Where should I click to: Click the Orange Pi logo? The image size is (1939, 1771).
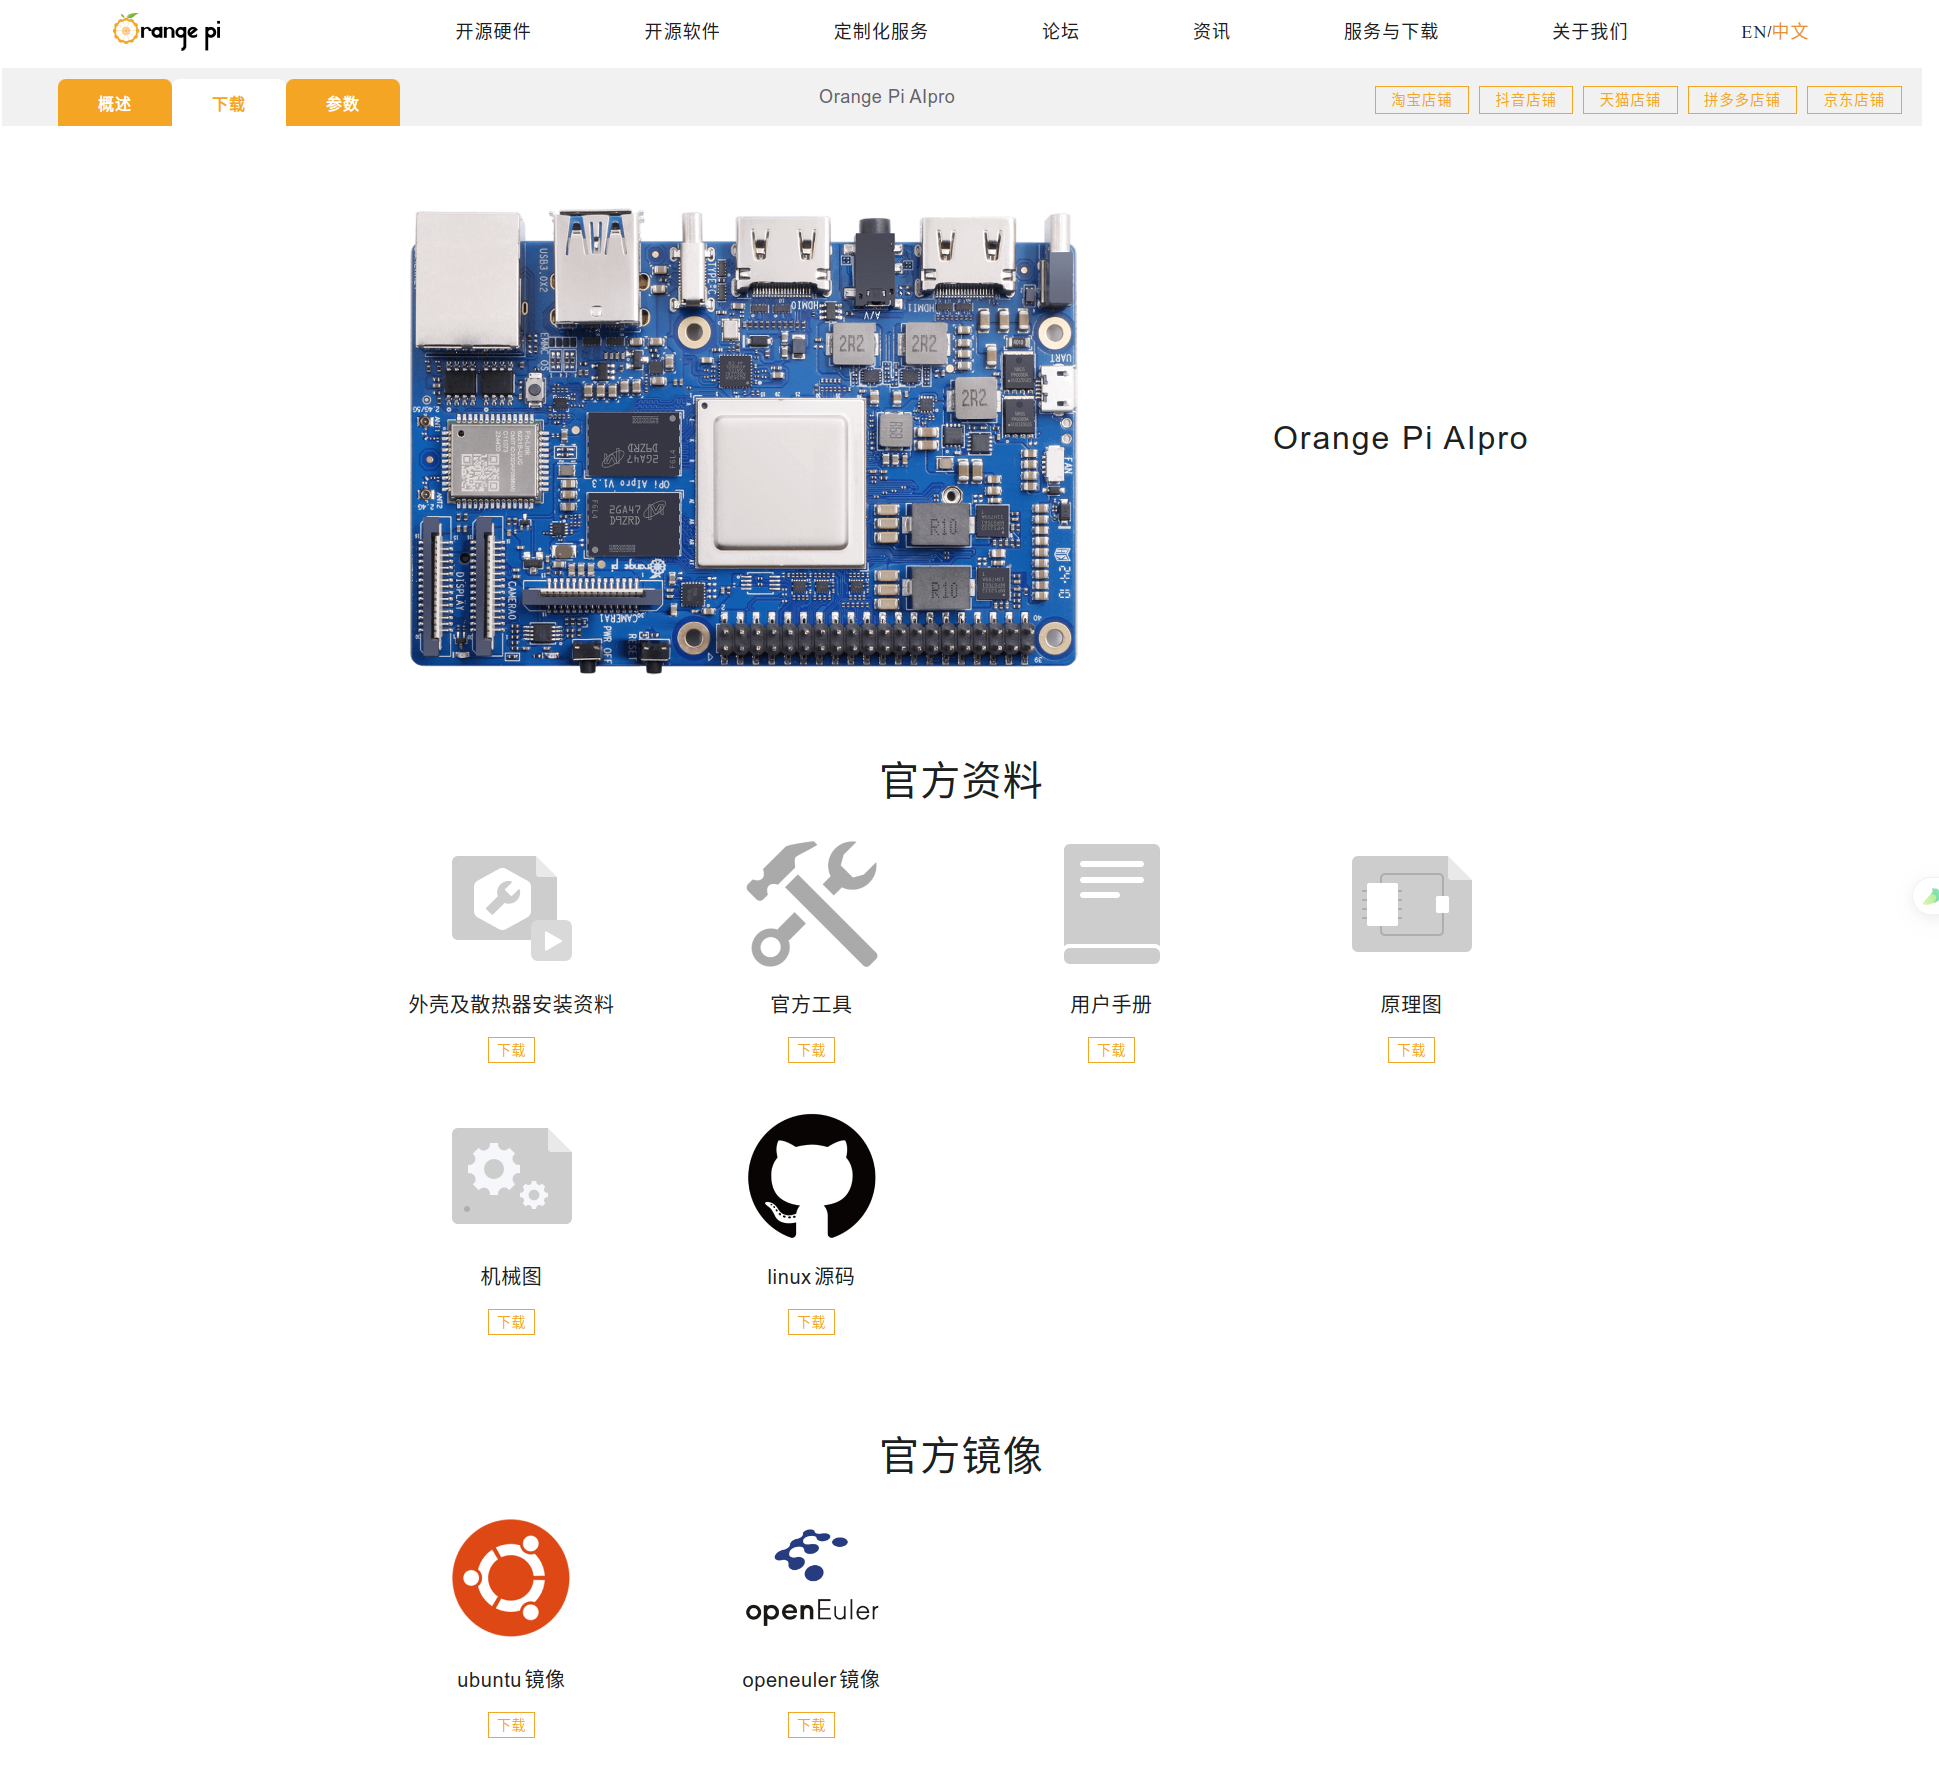pos(167,31)
